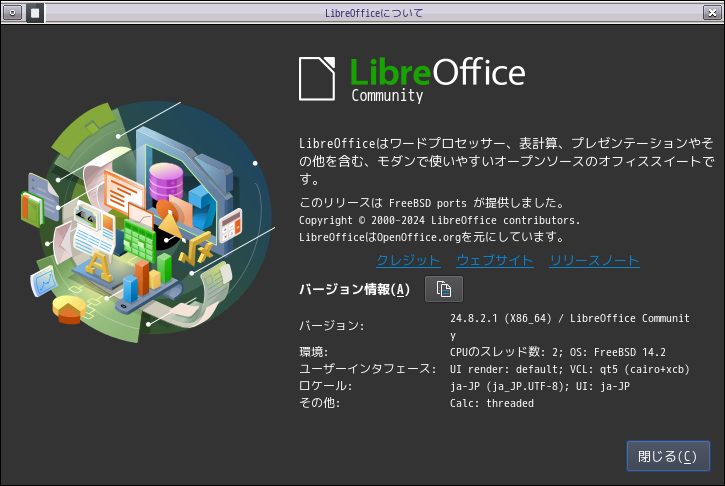Click the locale value 'ja-JP (ja_JP.UTF-8); UI: ja-JP'
Screen dimensions: 725x486
[x=540, y=386]
